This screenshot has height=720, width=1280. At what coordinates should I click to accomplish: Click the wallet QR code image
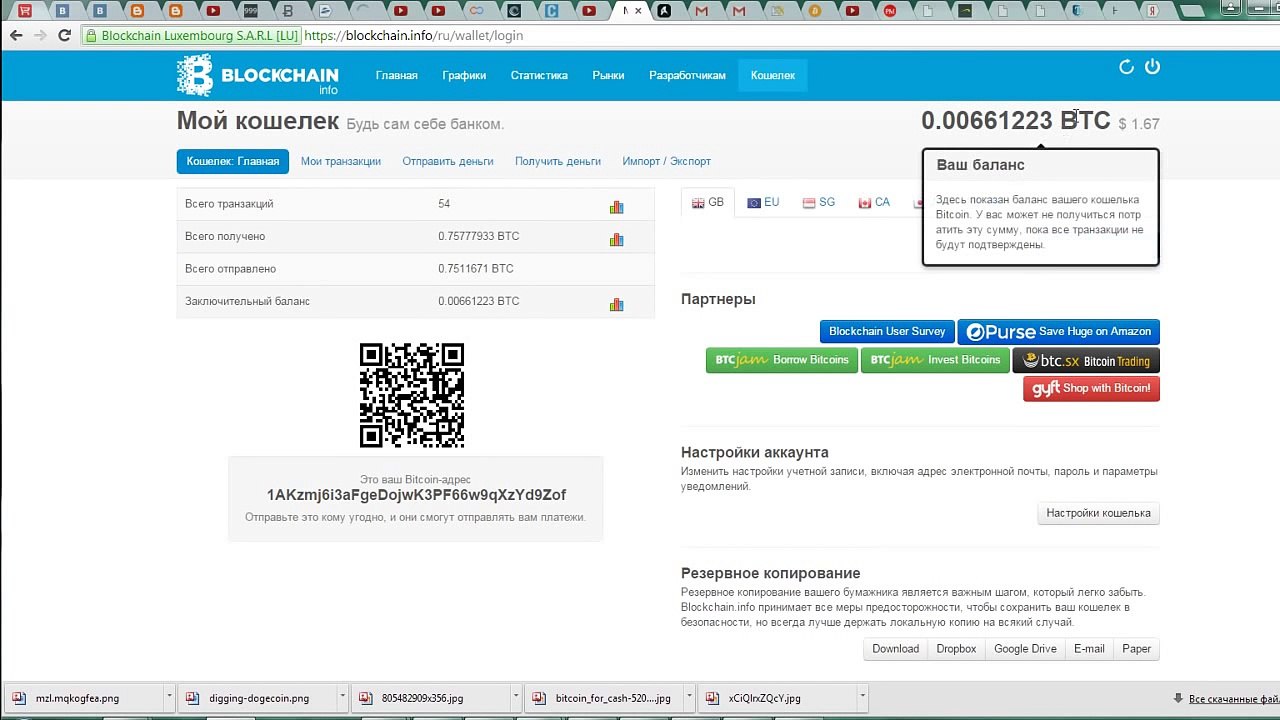(x=412, y=395)
